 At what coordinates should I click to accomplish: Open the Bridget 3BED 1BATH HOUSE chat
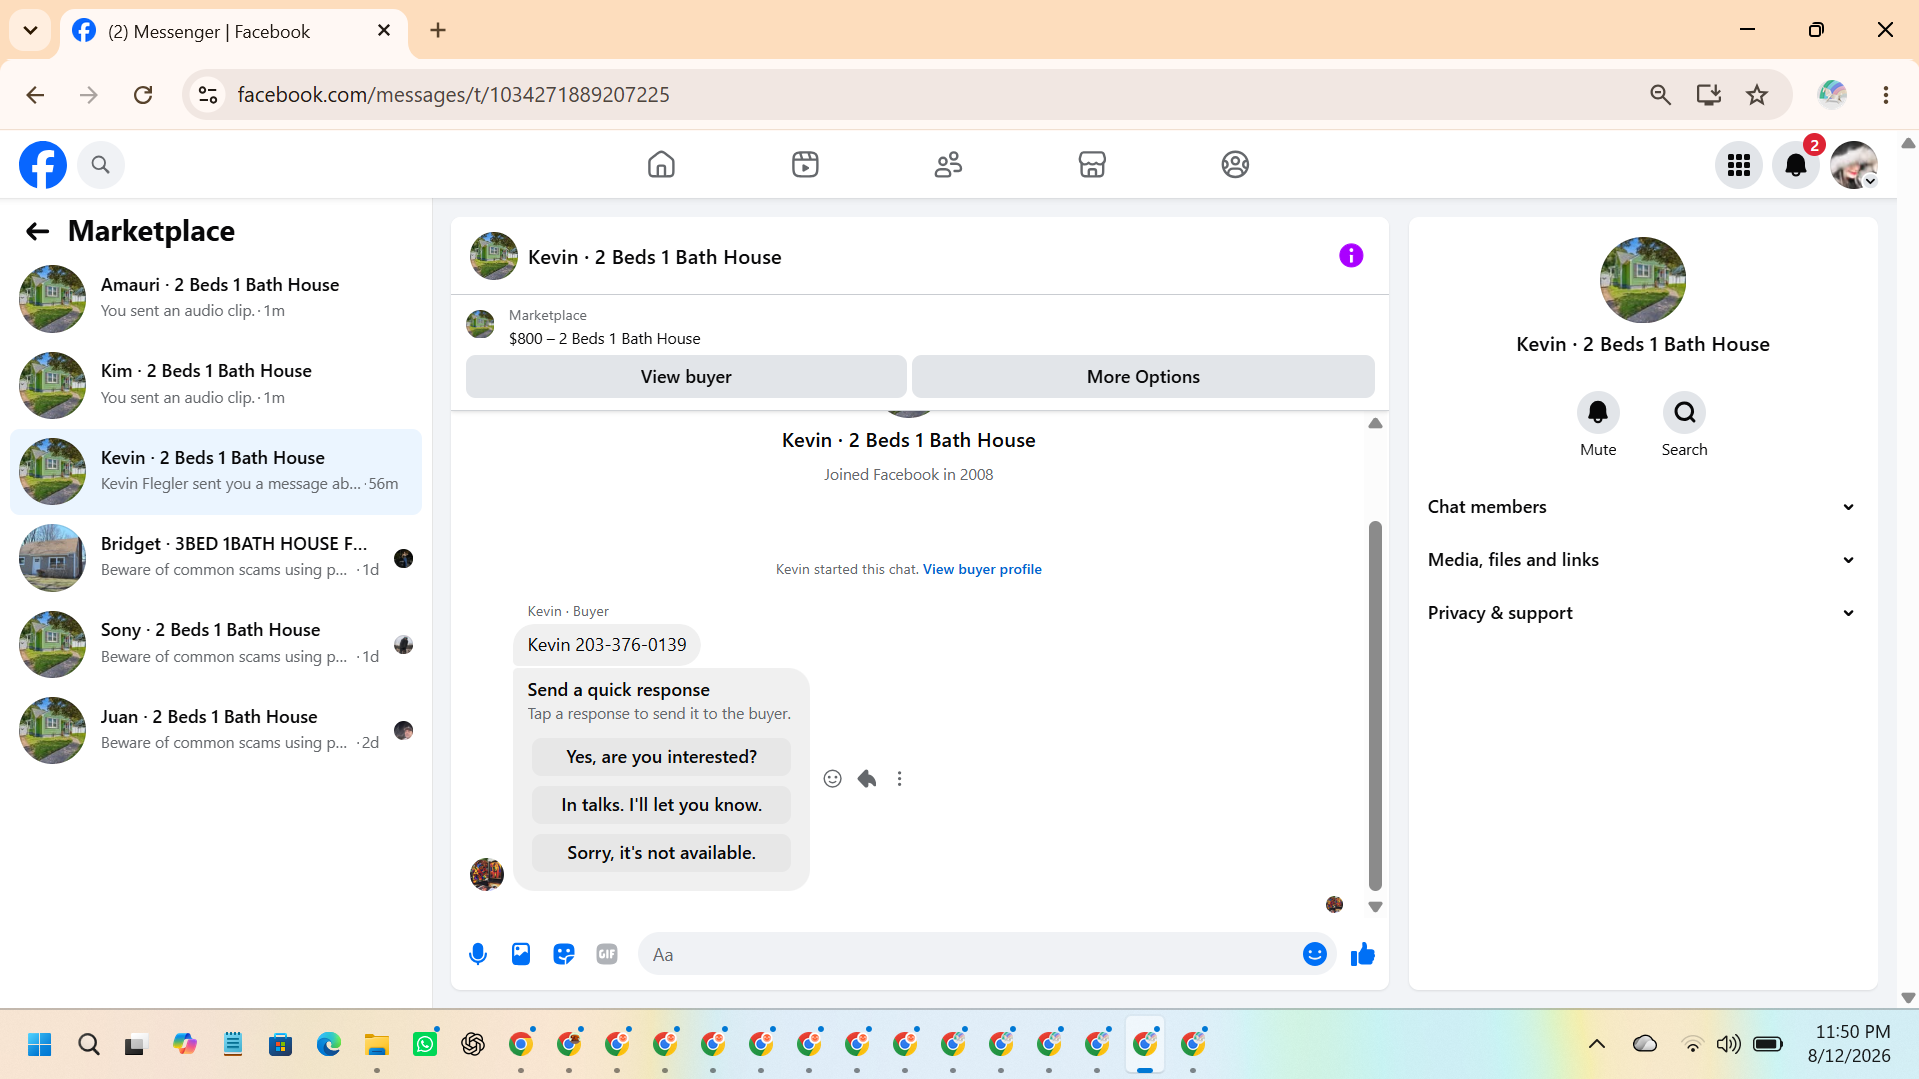[216, 558]
